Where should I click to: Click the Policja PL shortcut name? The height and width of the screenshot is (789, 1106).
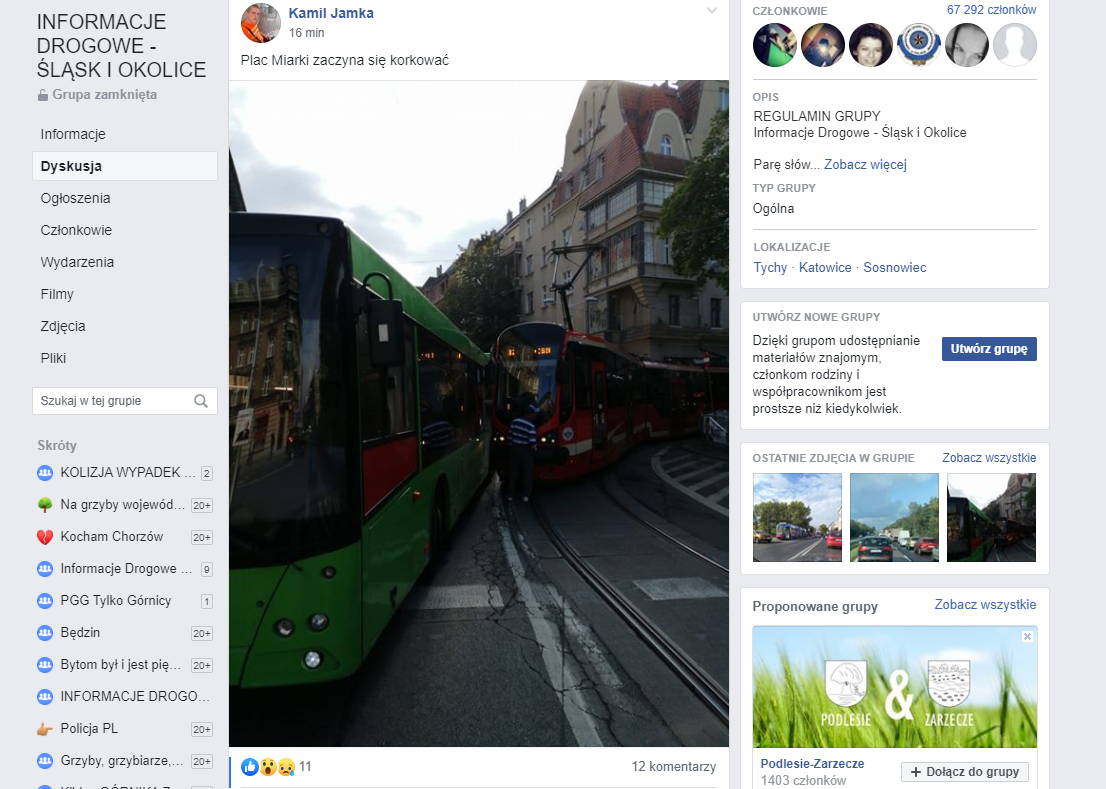89,728
